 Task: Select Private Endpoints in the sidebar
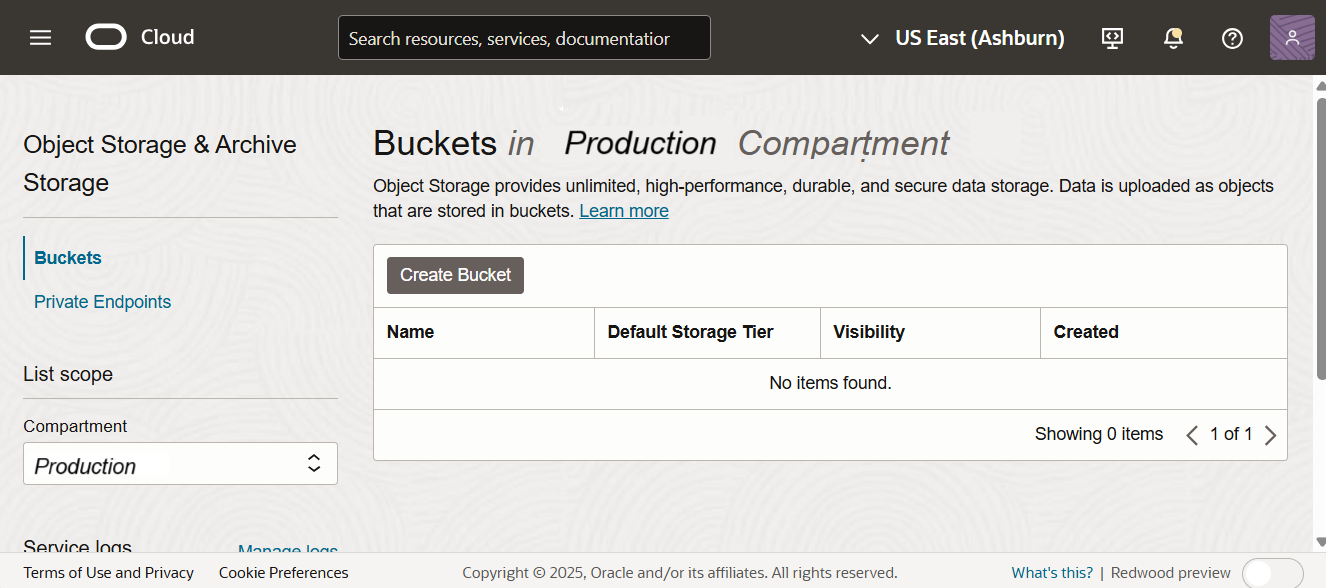click(x=102, y=302)
